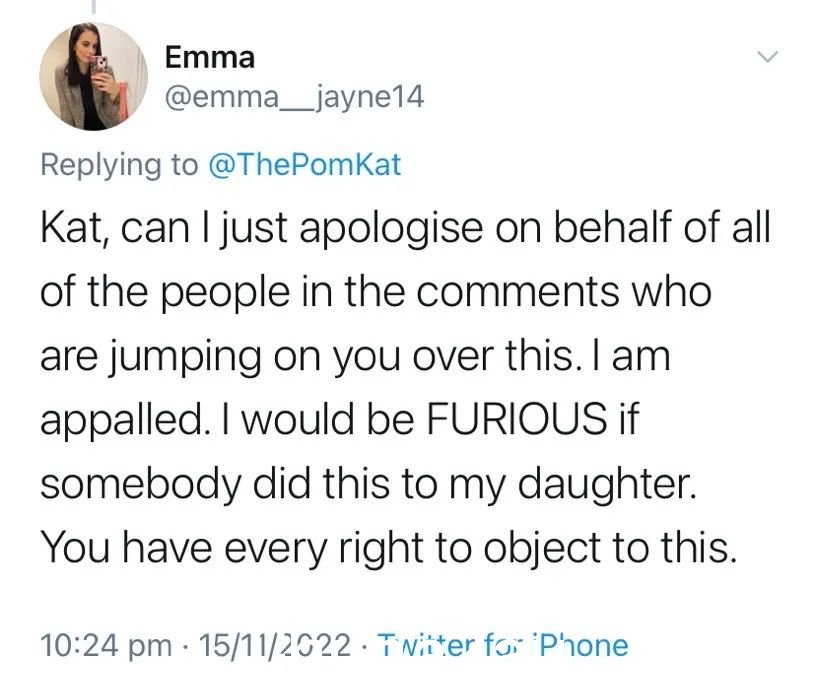Open the @ThePomKat profile link
This screenshot has width=816, height=680.
304,165
